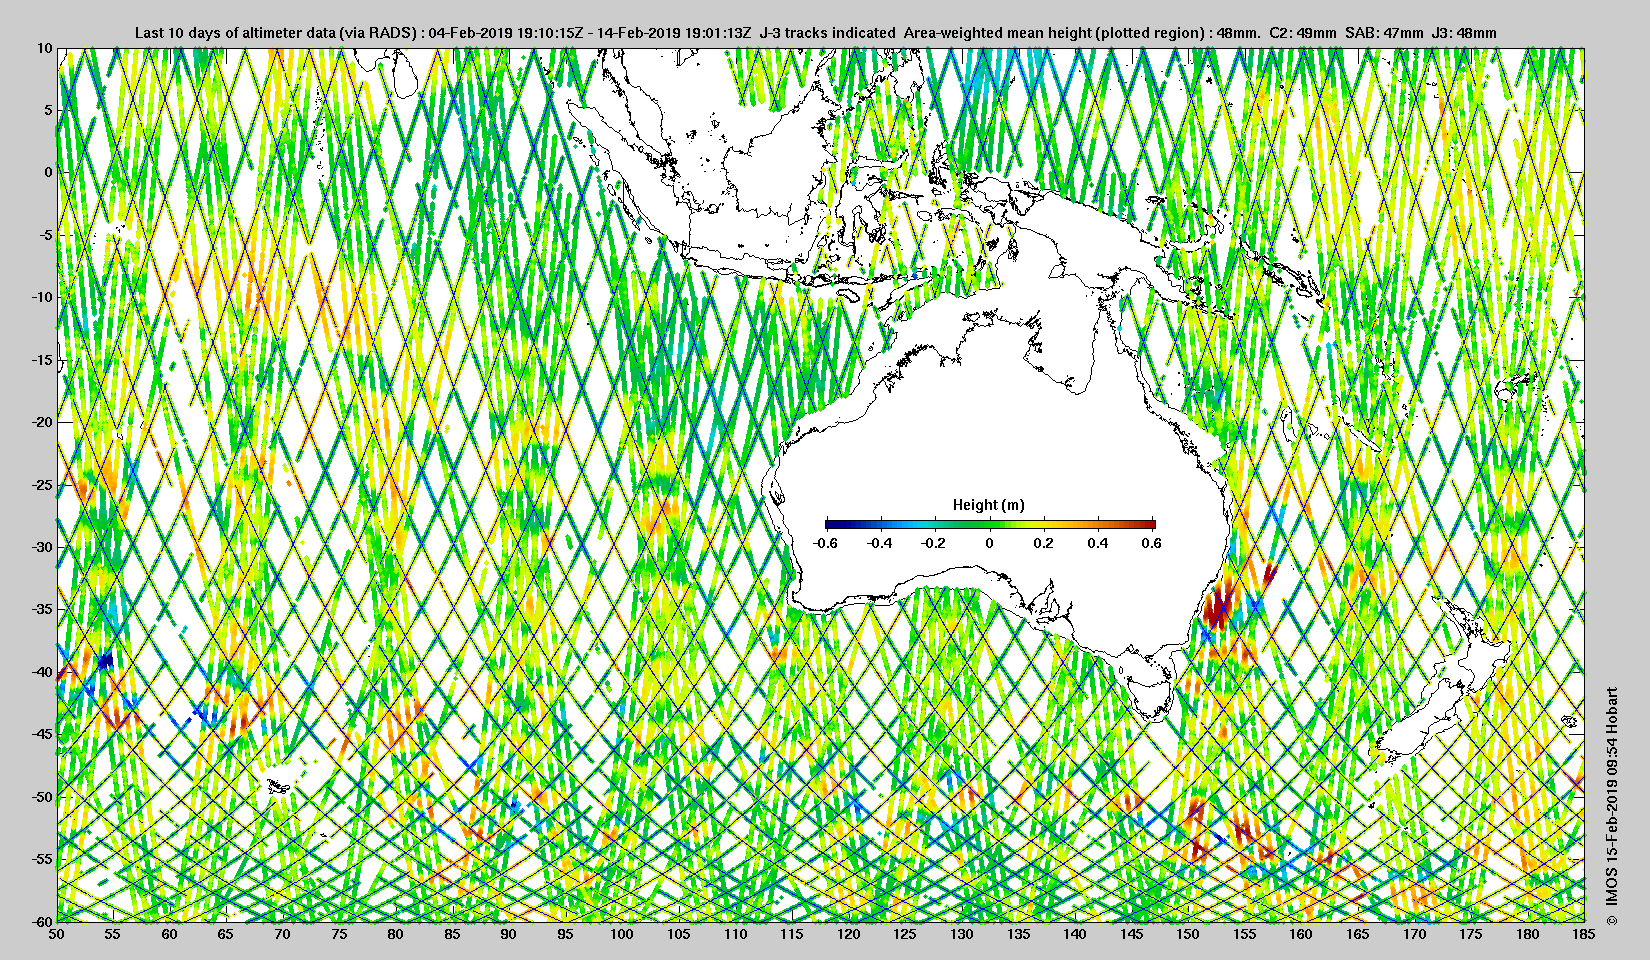Screen dimensions: 1650x960
Task: Click the "J3: 48mm" value in title
Action: coord(1464,33)
